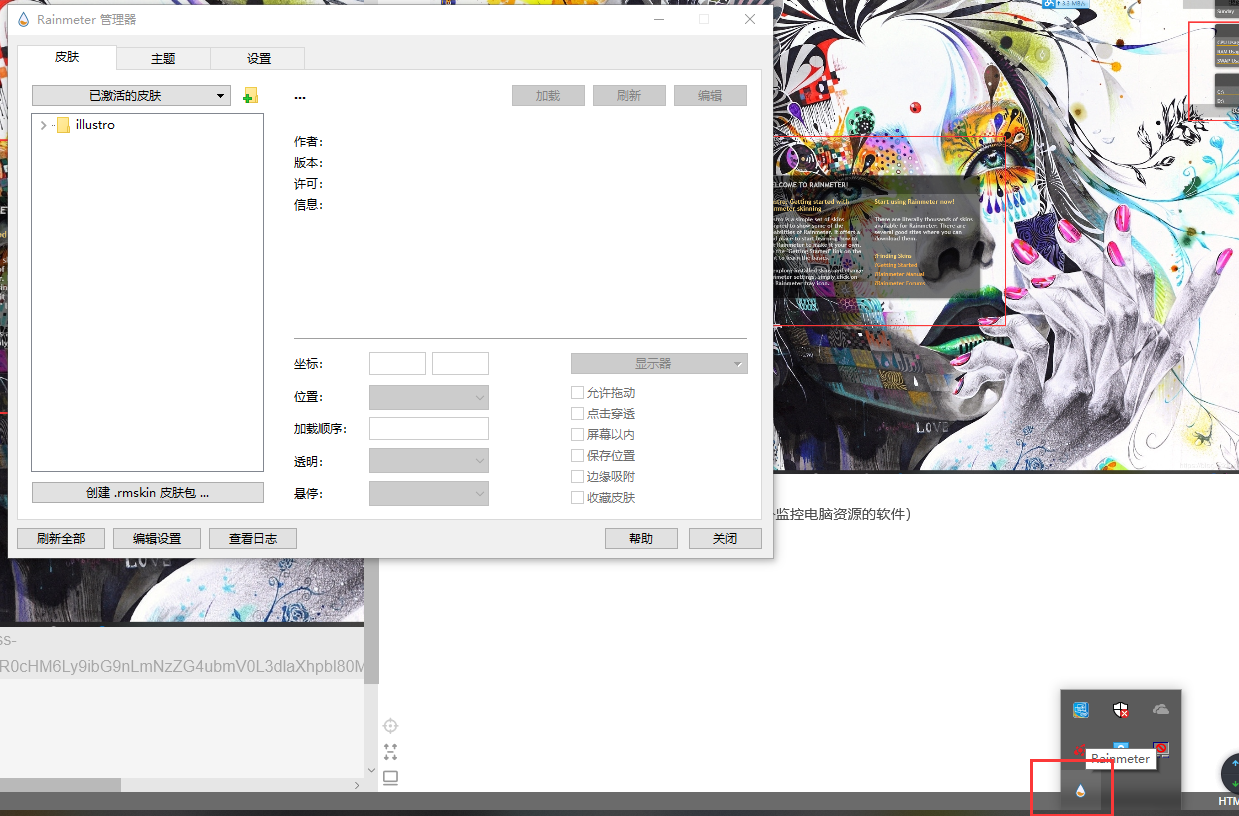Toggle the 收藏皮肤 checkbox

[x=577, y=497]
